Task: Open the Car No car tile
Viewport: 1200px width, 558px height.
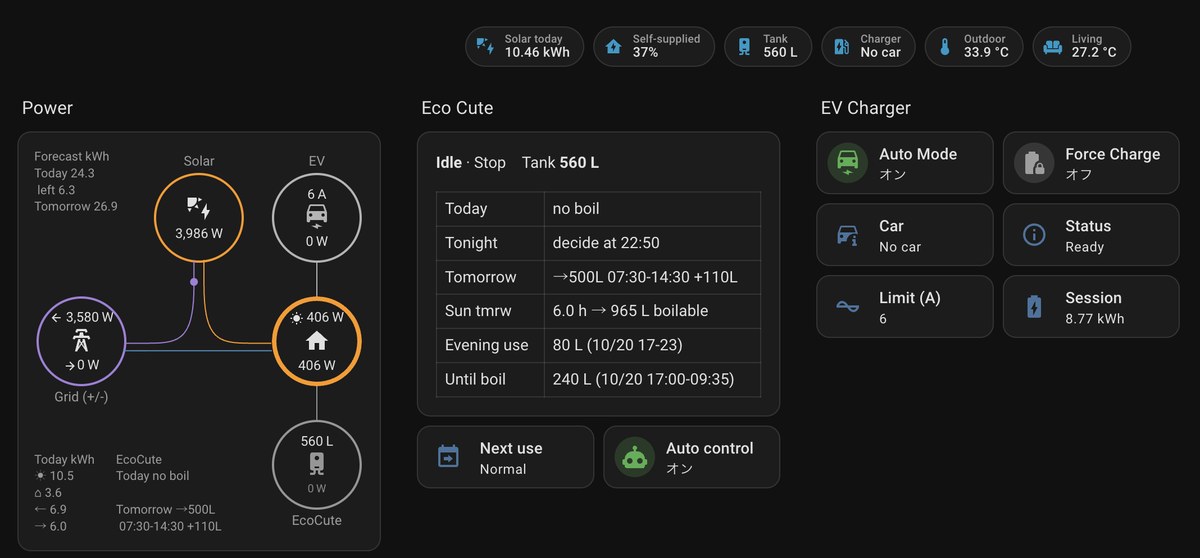Action: (x=905, y=235)
